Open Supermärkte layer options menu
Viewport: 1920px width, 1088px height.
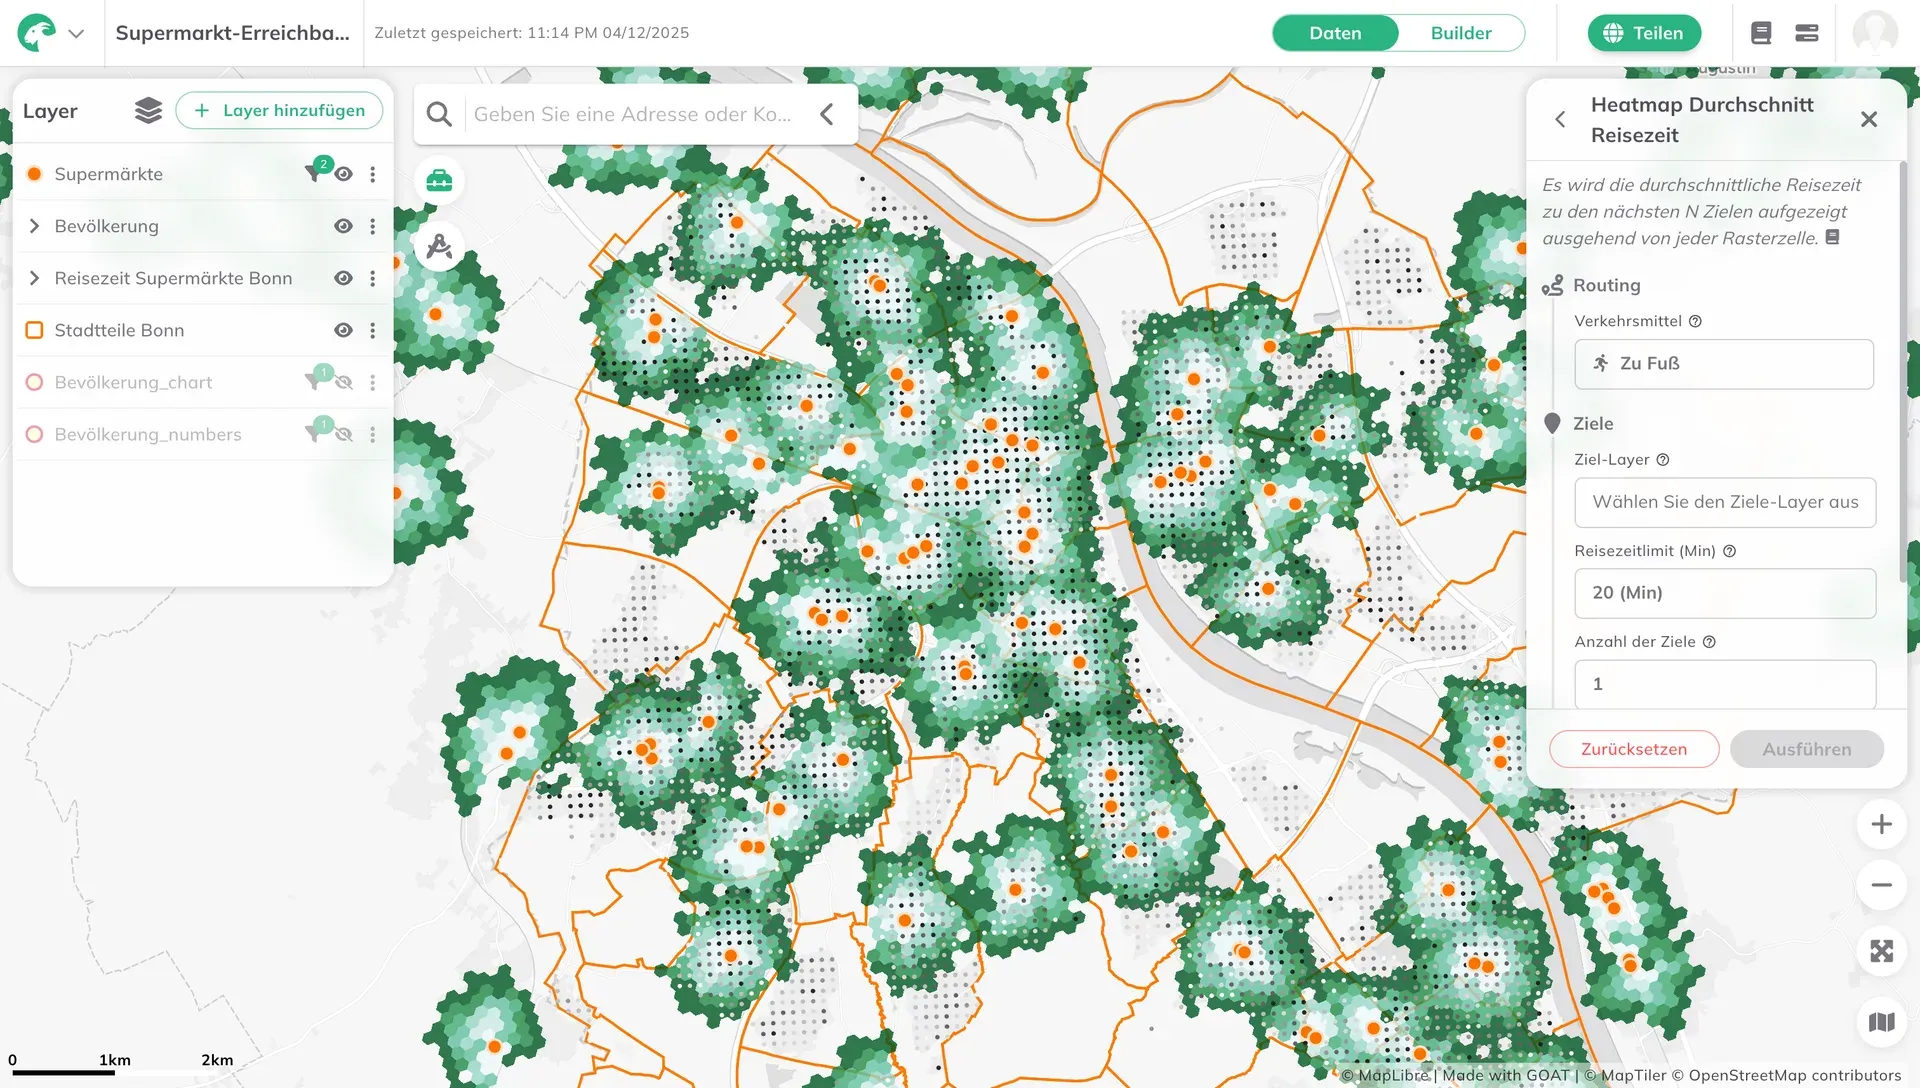[373, 174]
